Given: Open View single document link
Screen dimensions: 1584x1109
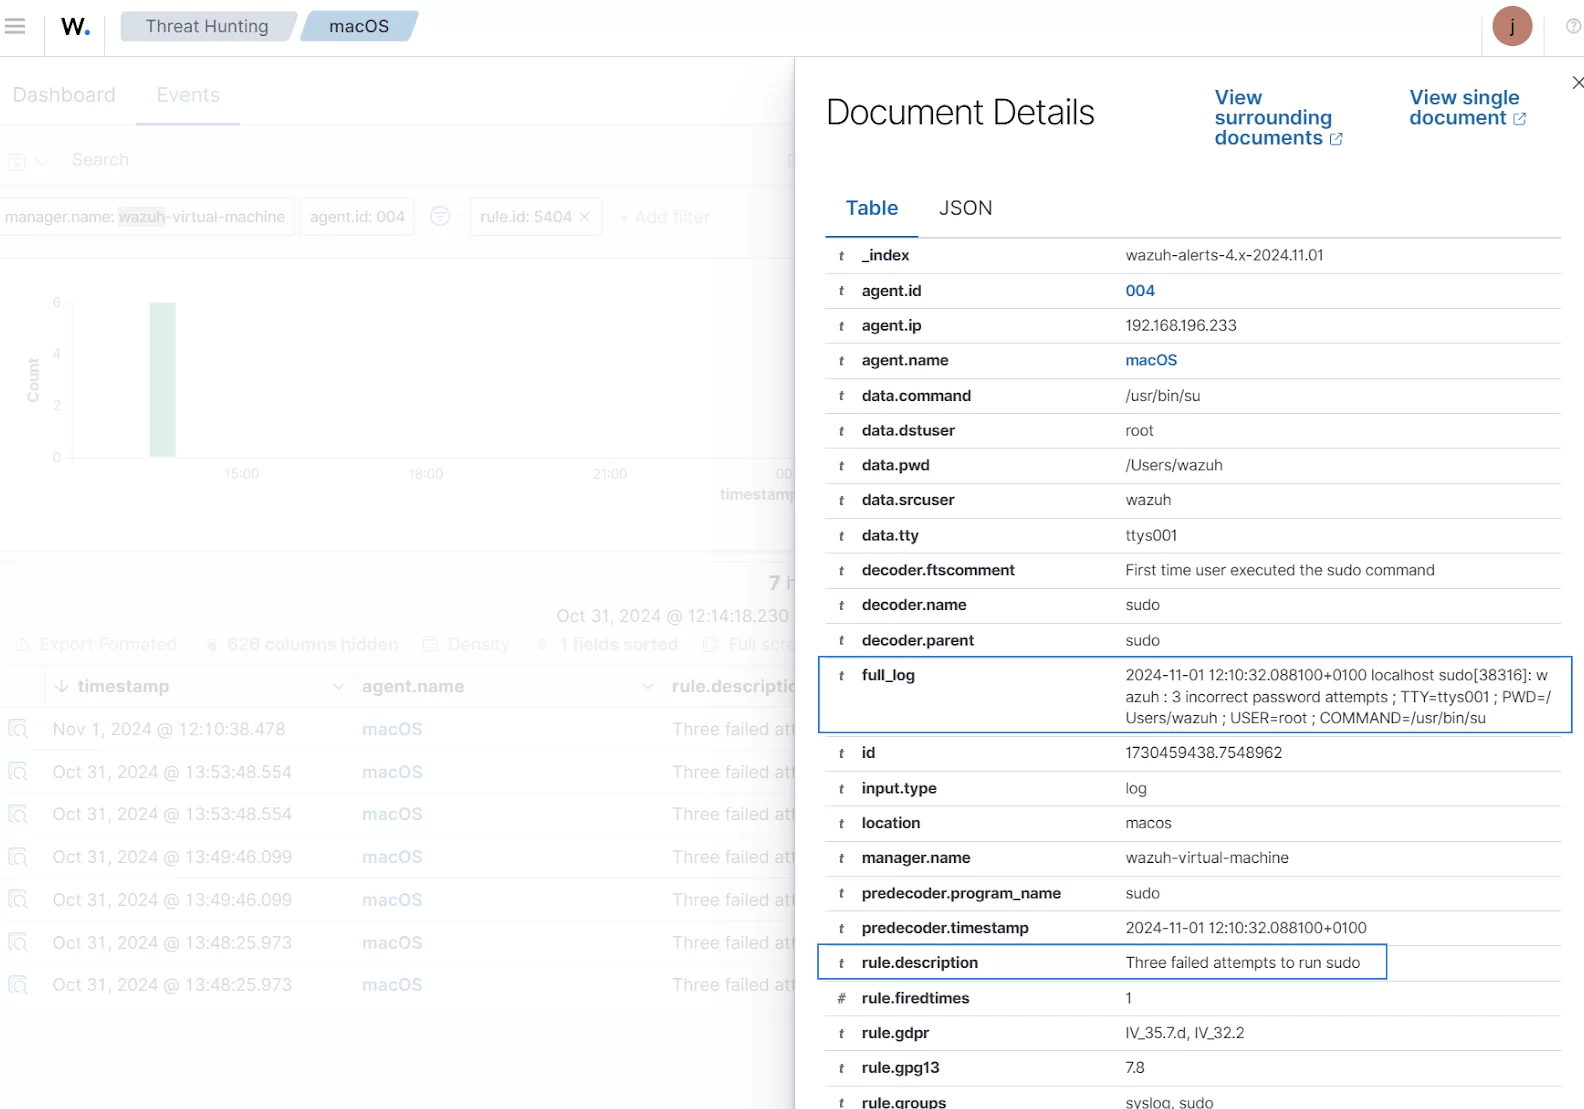Looking at the screenshot, I should (x=1467, y=108).
